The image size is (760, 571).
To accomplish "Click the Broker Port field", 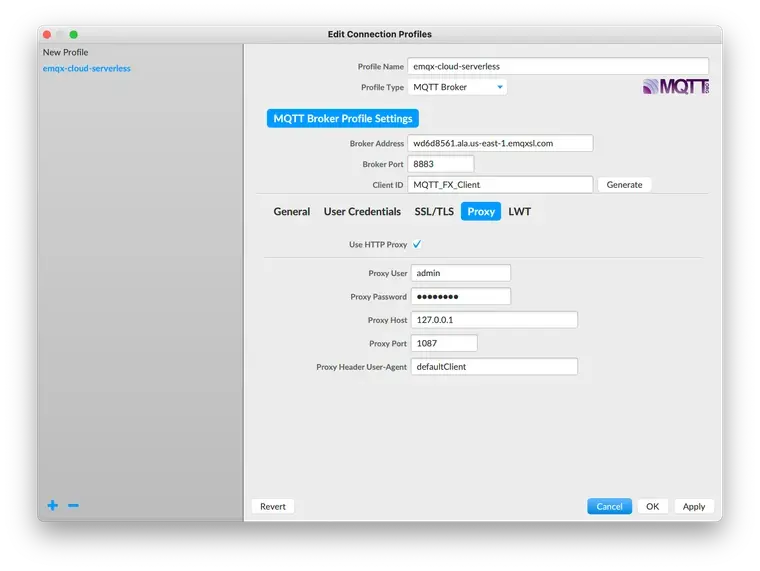I will coord(441,164).
